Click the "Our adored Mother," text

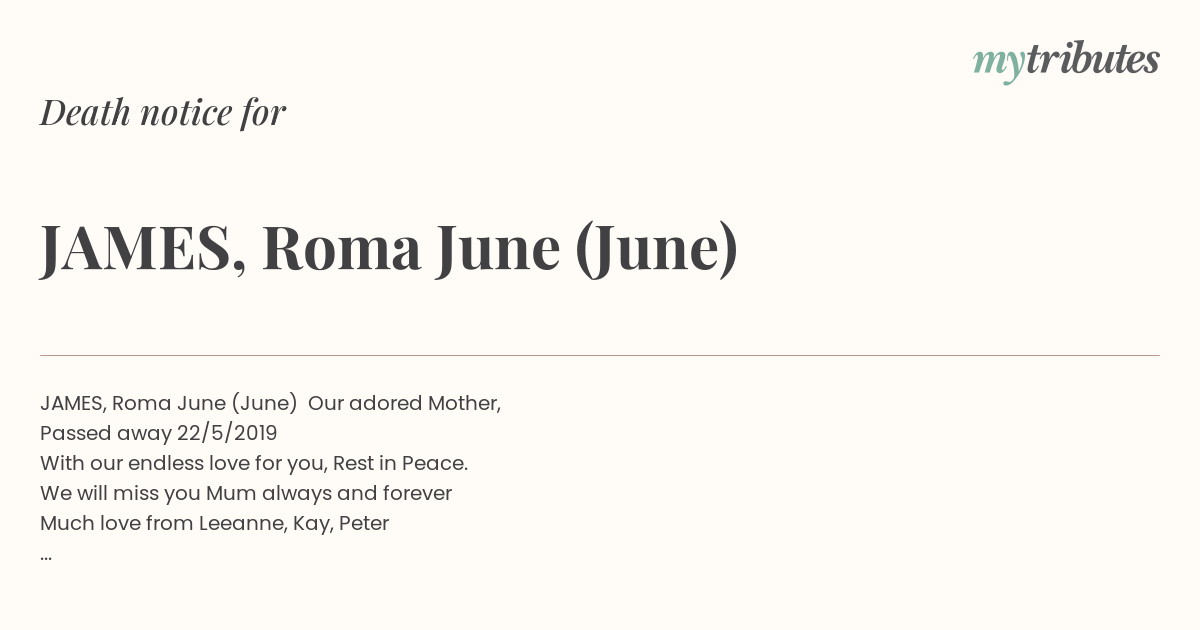[404, 403]
